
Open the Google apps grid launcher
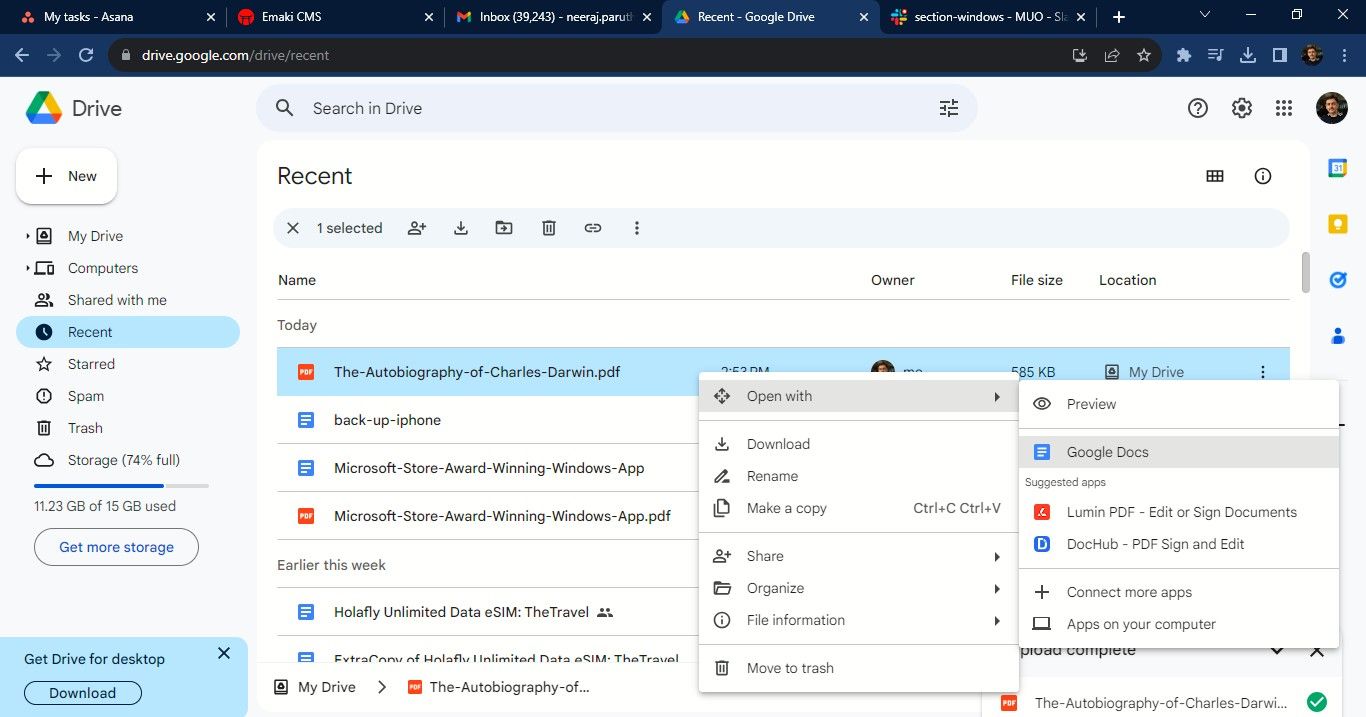click(1284, 108)
